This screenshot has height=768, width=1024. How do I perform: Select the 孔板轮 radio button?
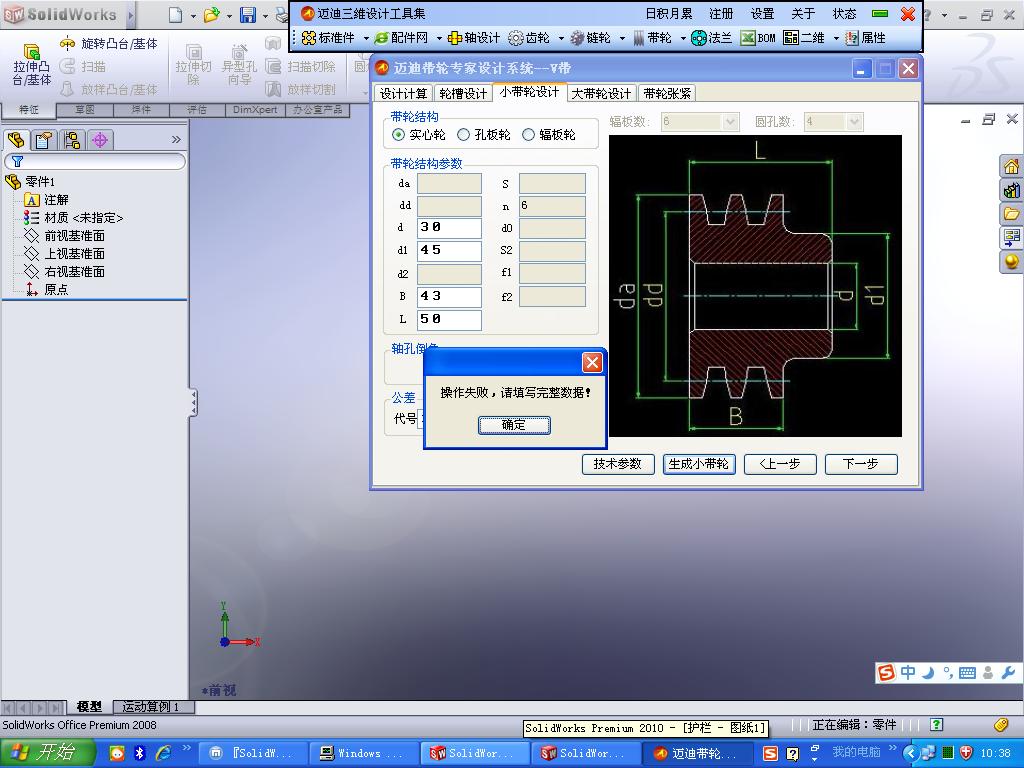click(x=463, y=135)
